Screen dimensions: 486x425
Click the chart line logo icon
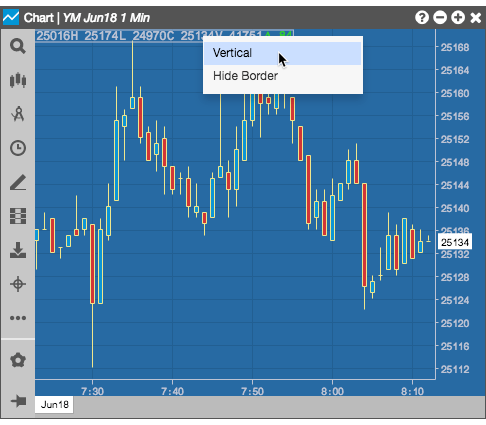tap(11, 17)
